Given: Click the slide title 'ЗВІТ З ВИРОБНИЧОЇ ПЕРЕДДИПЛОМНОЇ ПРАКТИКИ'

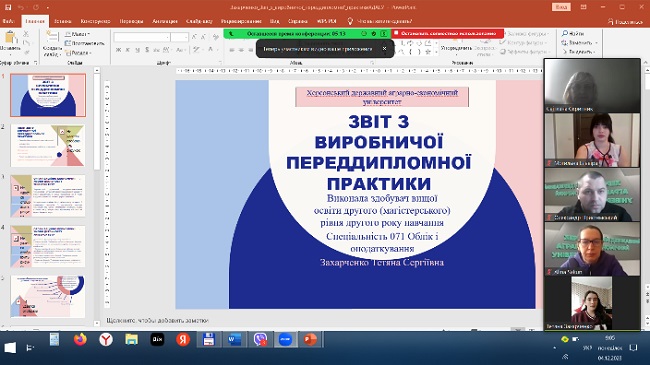Looking at the screenshot, I should point(378,152).
